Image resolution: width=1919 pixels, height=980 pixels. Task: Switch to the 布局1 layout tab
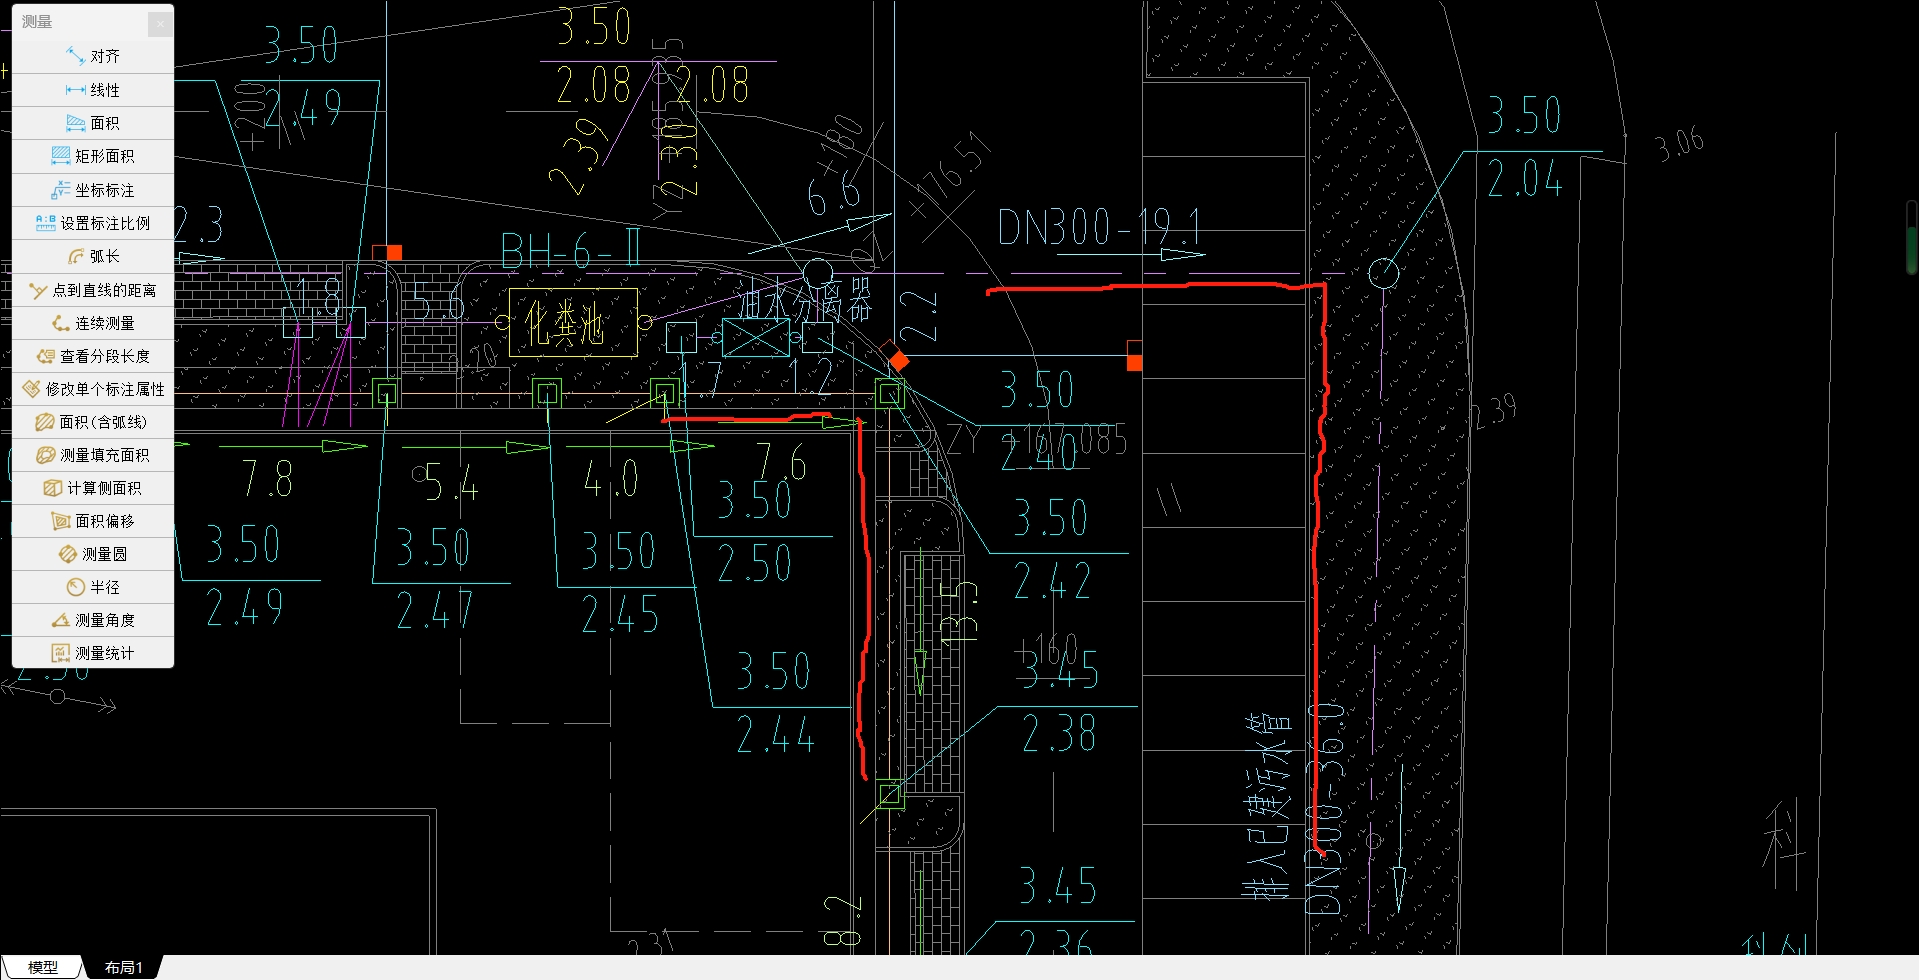pyautogui.click(x=123, y=967)
